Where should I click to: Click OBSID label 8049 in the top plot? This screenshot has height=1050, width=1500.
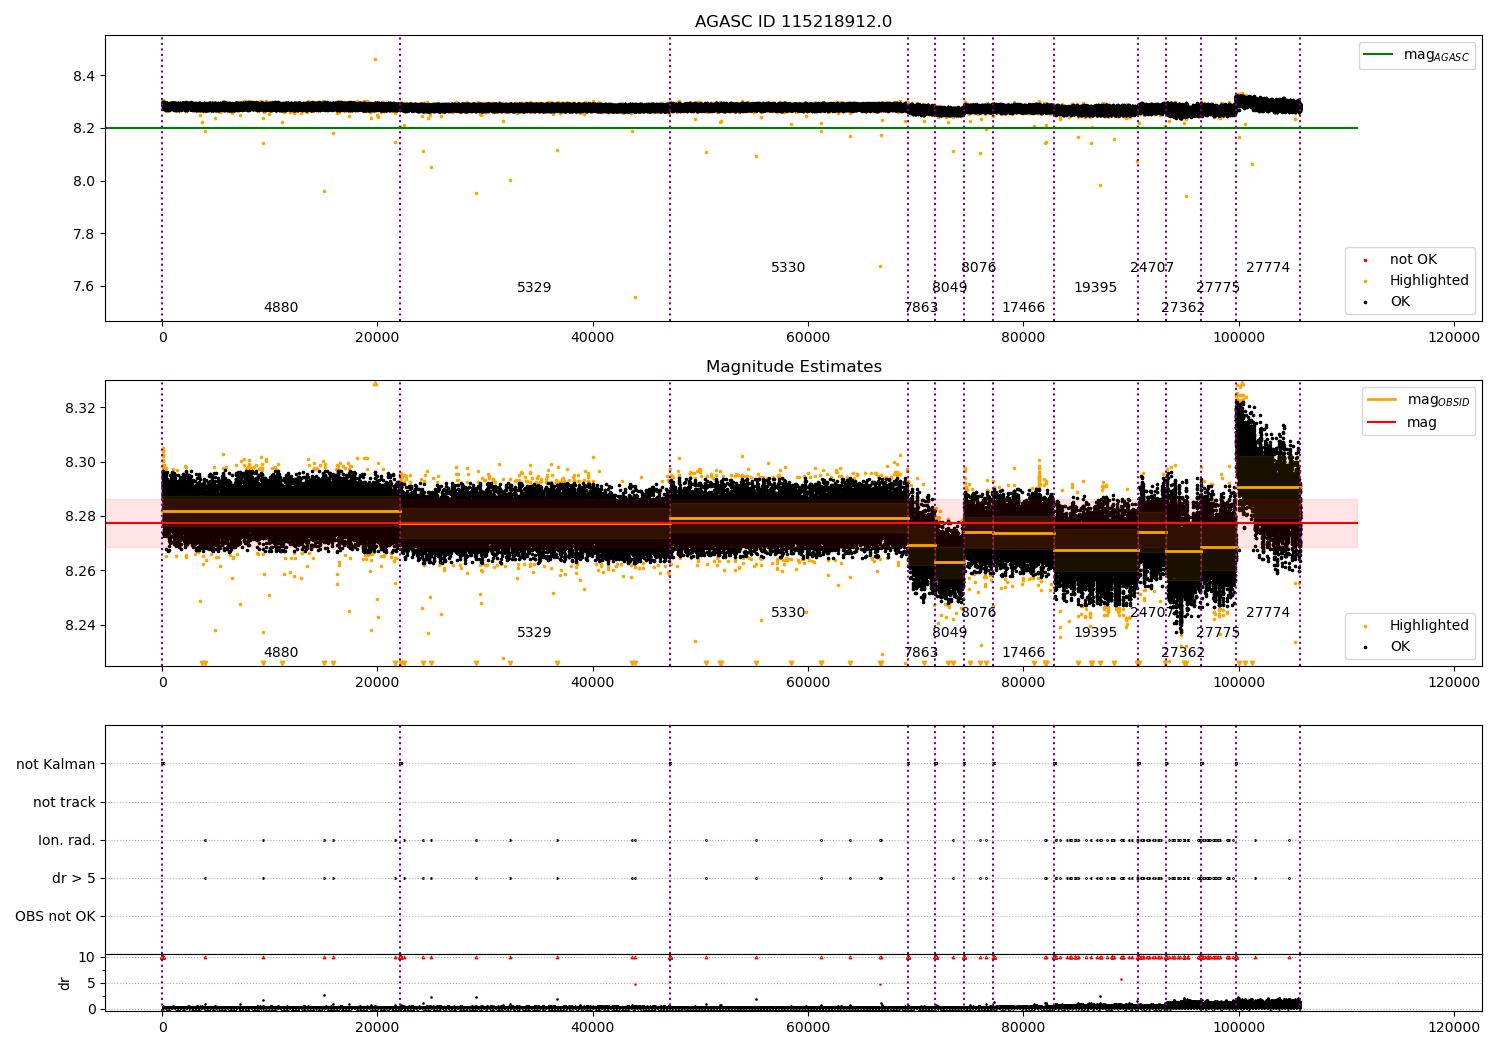click(950, 288)
